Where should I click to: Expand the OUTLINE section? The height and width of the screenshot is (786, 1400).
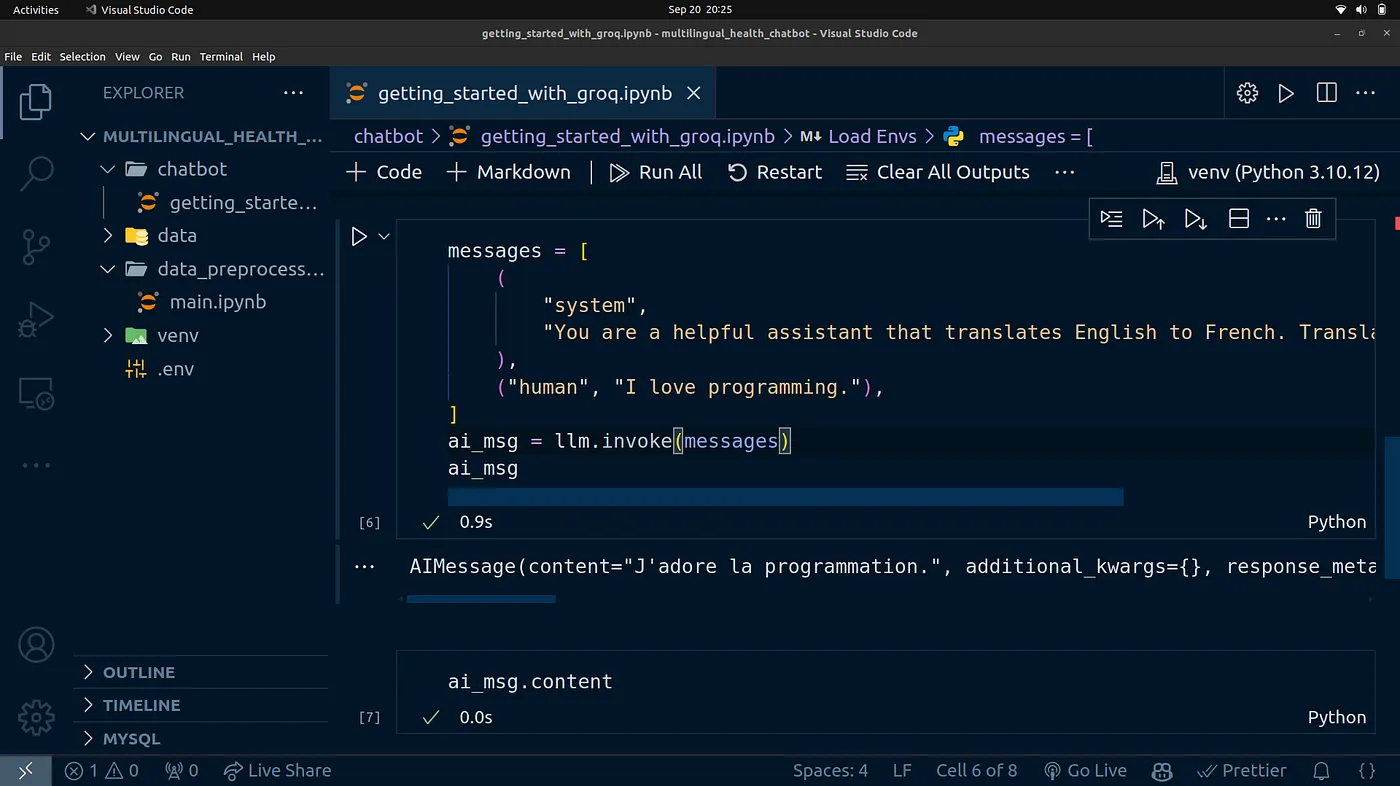pyautogui.click(x=139, y=673)
